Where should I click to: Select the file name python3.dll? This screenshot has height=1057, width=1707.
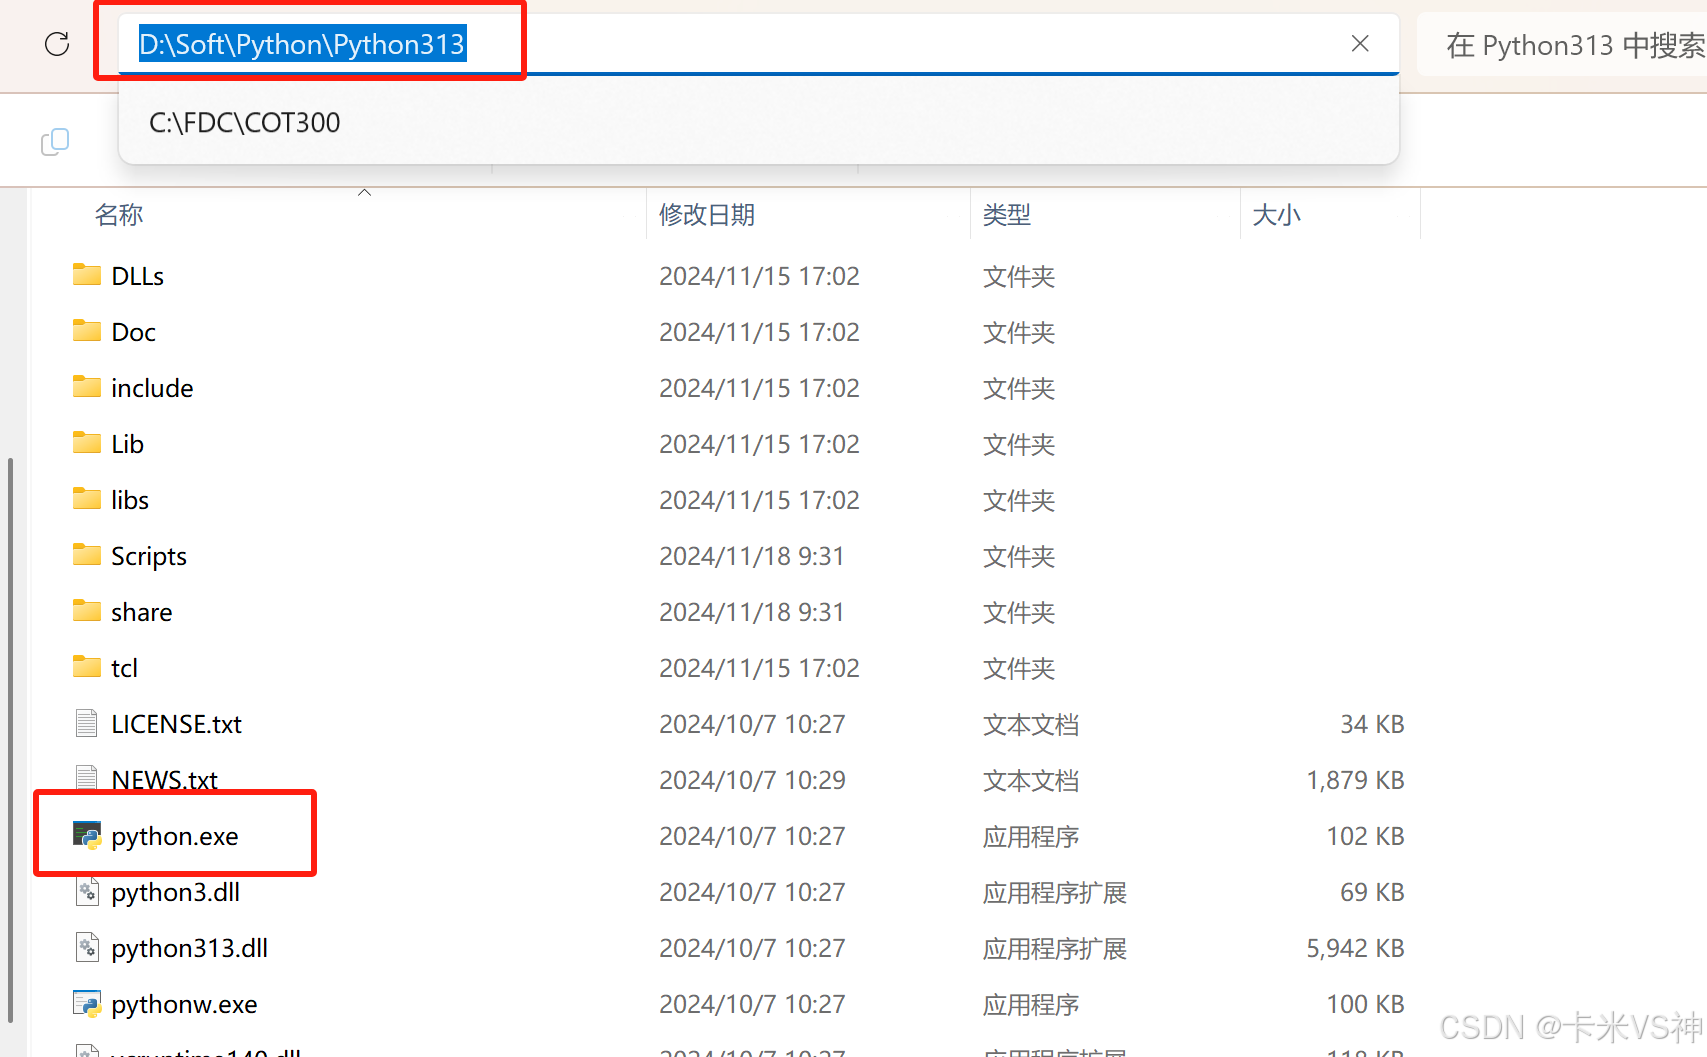[176, 892]
